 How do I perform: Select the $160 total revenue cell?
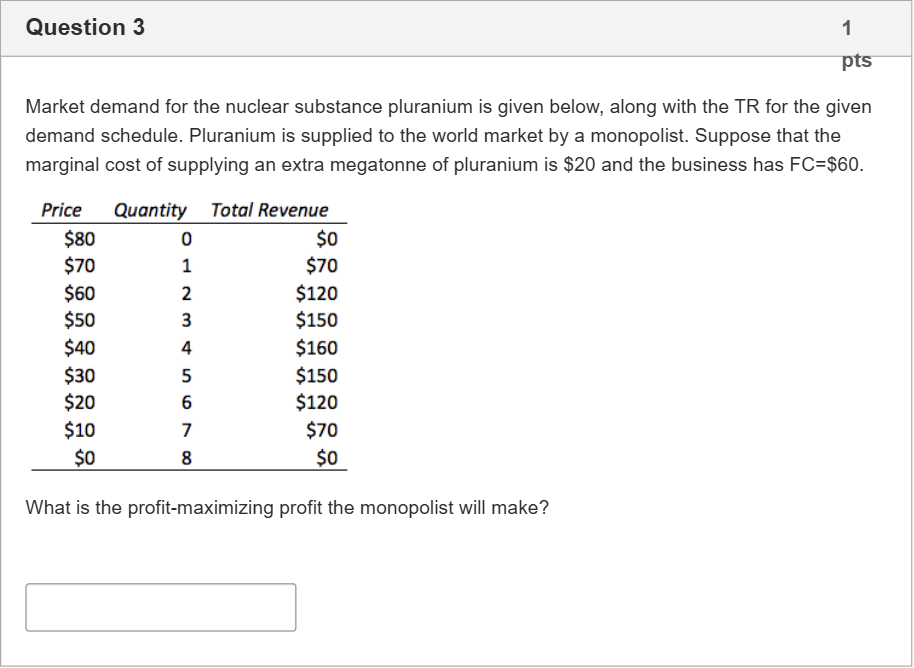coord(317,348)
